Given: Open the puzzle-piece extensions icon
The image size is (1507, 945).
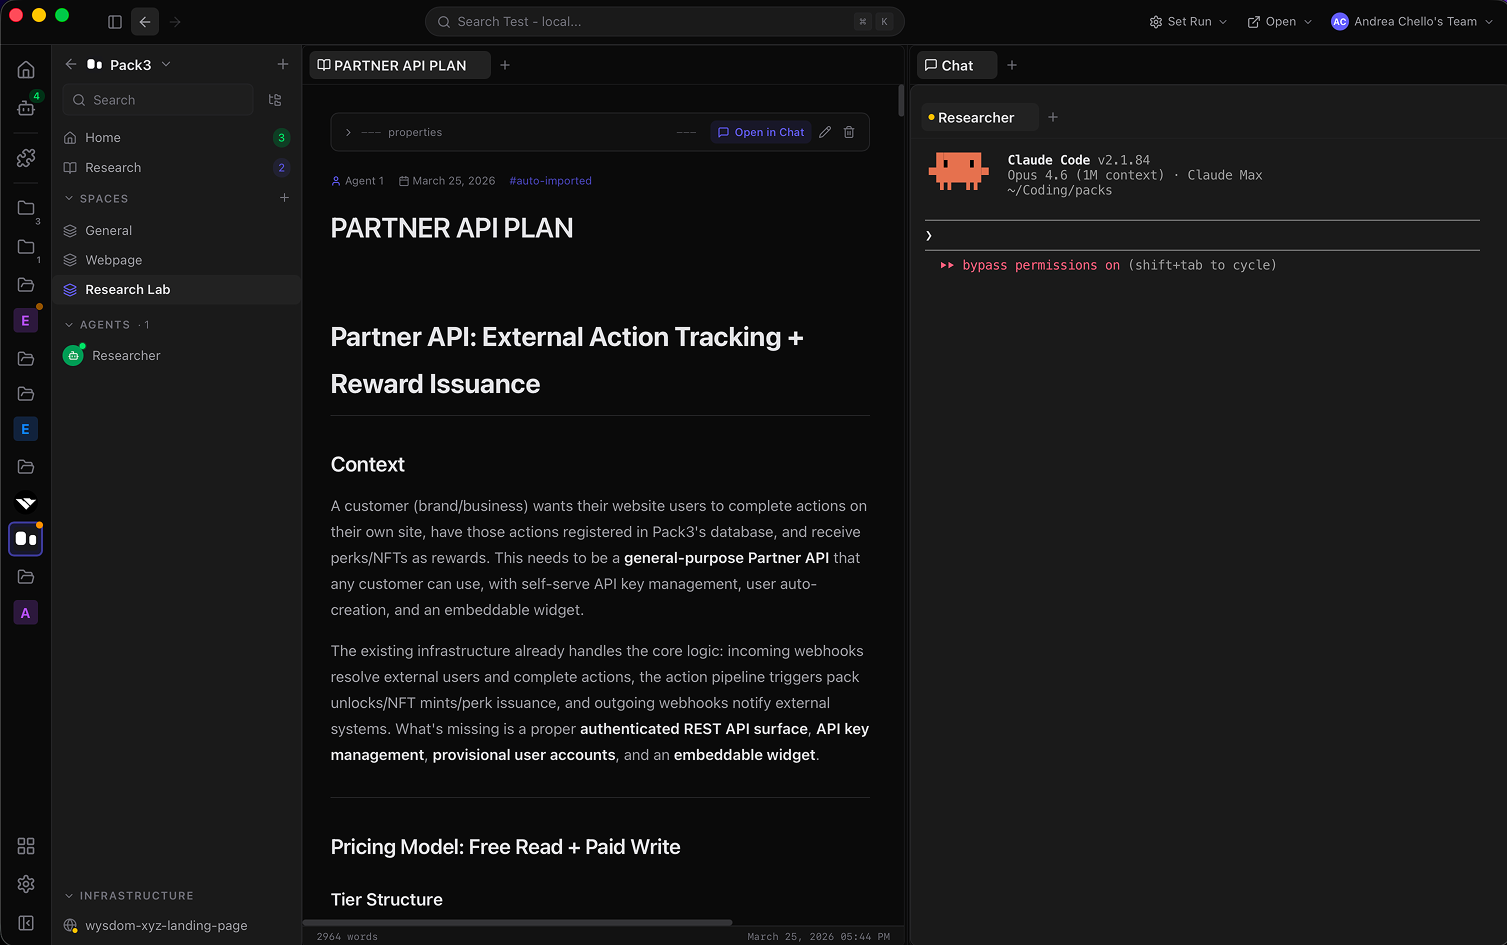Looking at the screenshot, I should [x=26, y=158].
